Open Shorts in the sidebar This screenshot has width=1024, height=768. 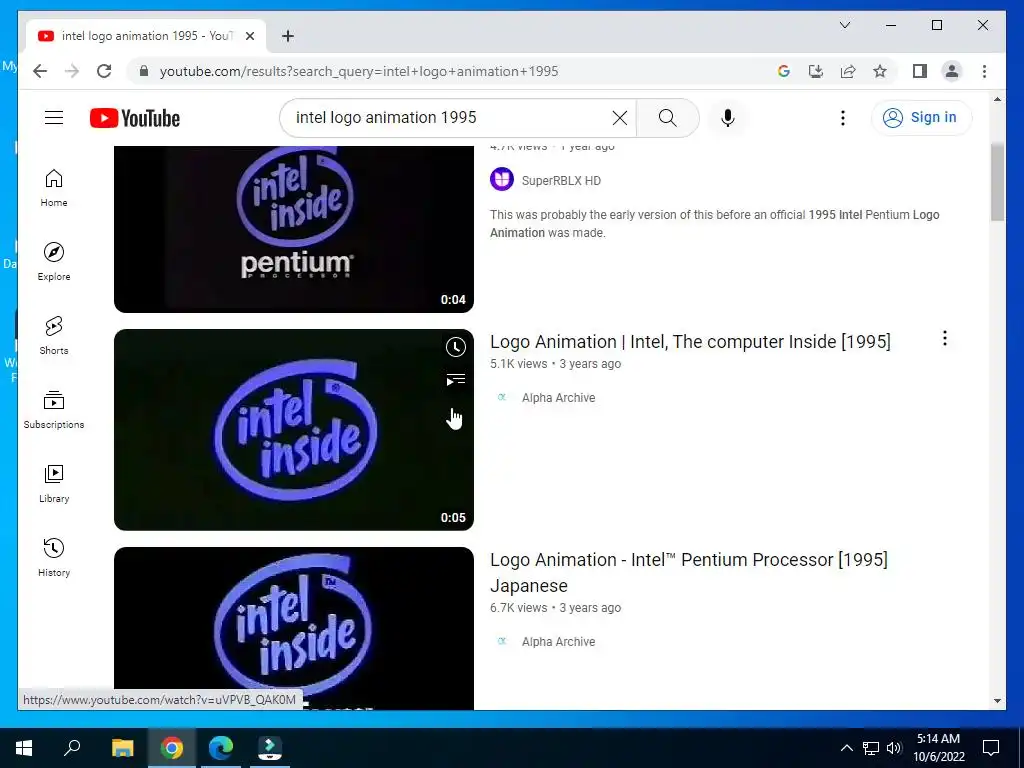[54, 336]
